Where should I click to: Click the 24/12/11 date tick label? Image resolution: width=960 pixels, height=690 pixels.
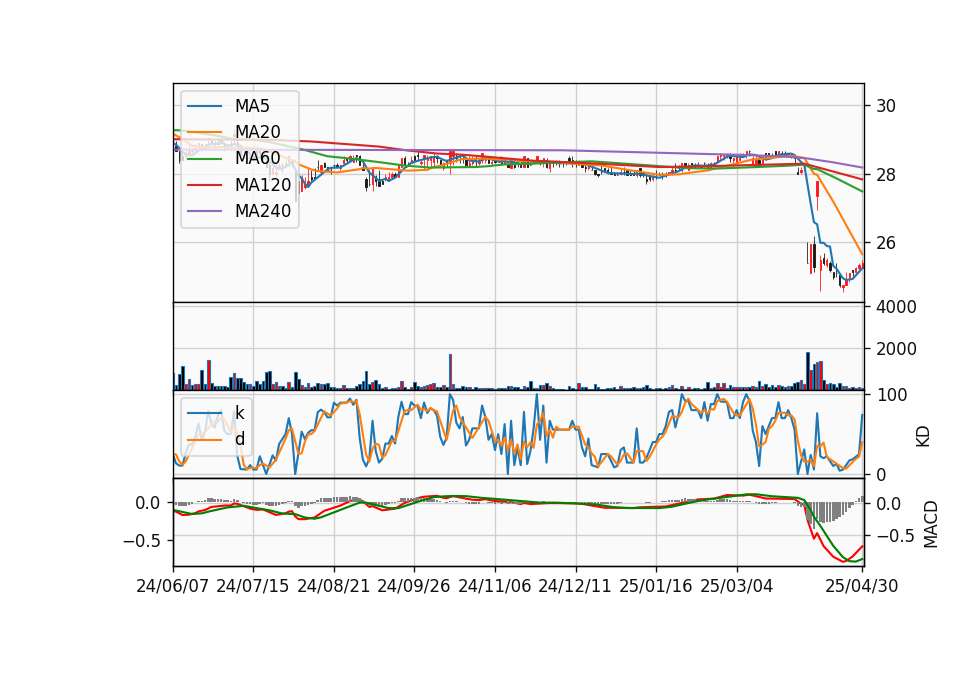pos(575,586)
